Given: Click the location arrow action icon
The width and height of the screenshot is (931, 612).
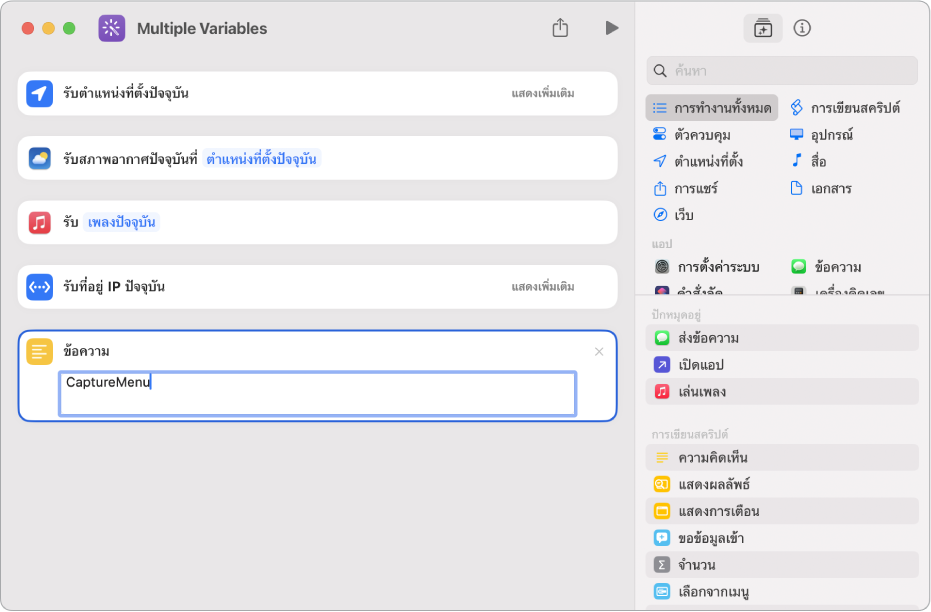Looking at the screenshot, I should click(x=39, y=94).
